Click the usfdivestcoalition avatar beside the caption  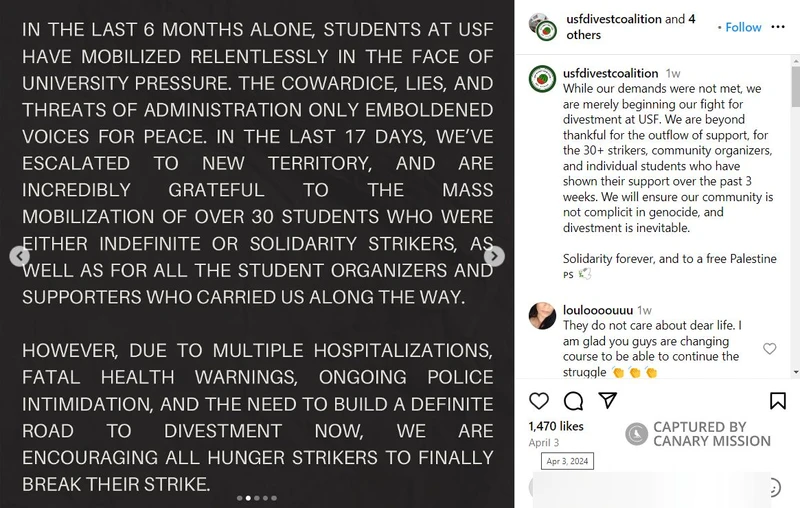[x=541, y=79]
